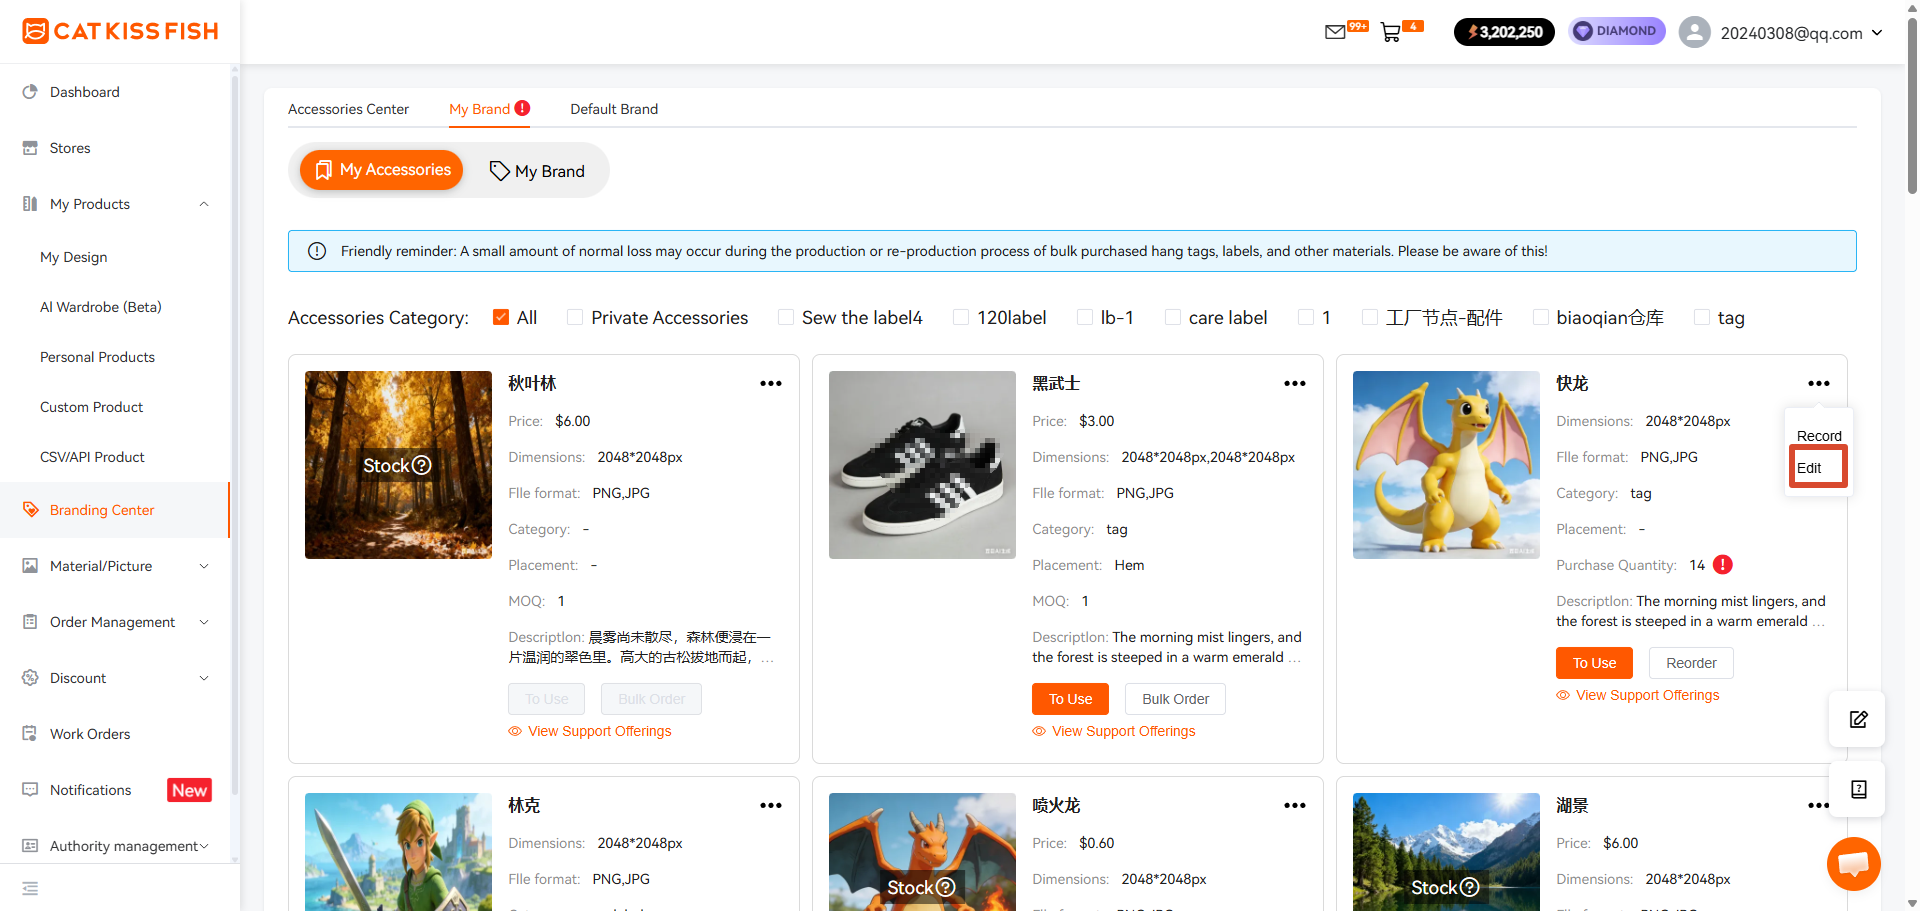
Task: Open My Design in sidebar
Action: click(x=74, y=257)
